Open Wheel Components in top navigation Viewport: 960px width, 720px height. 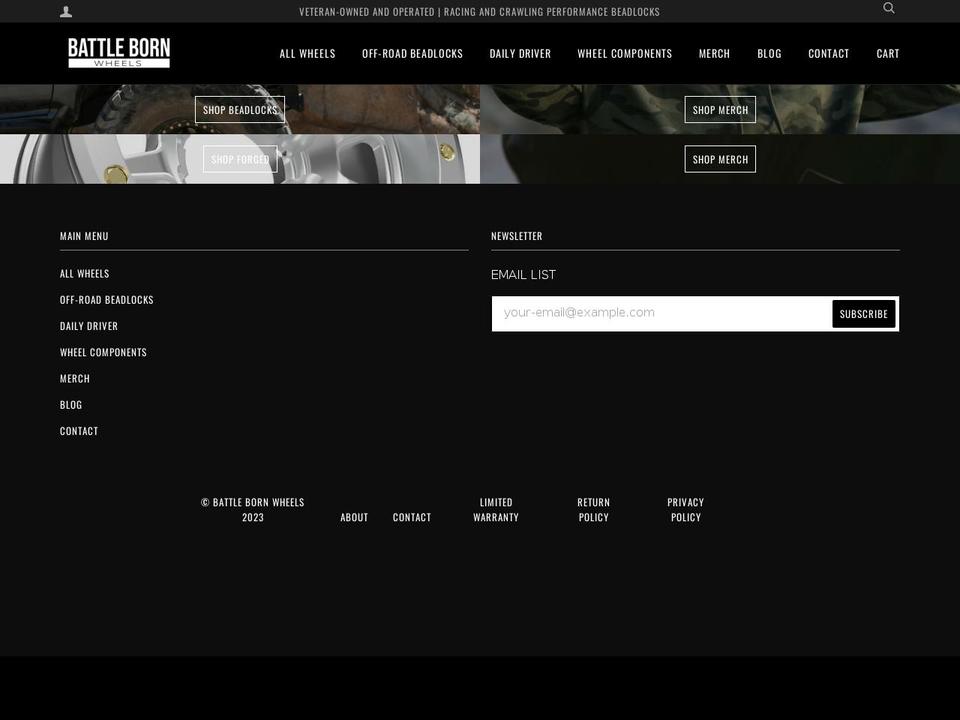[x=624, y=54]
